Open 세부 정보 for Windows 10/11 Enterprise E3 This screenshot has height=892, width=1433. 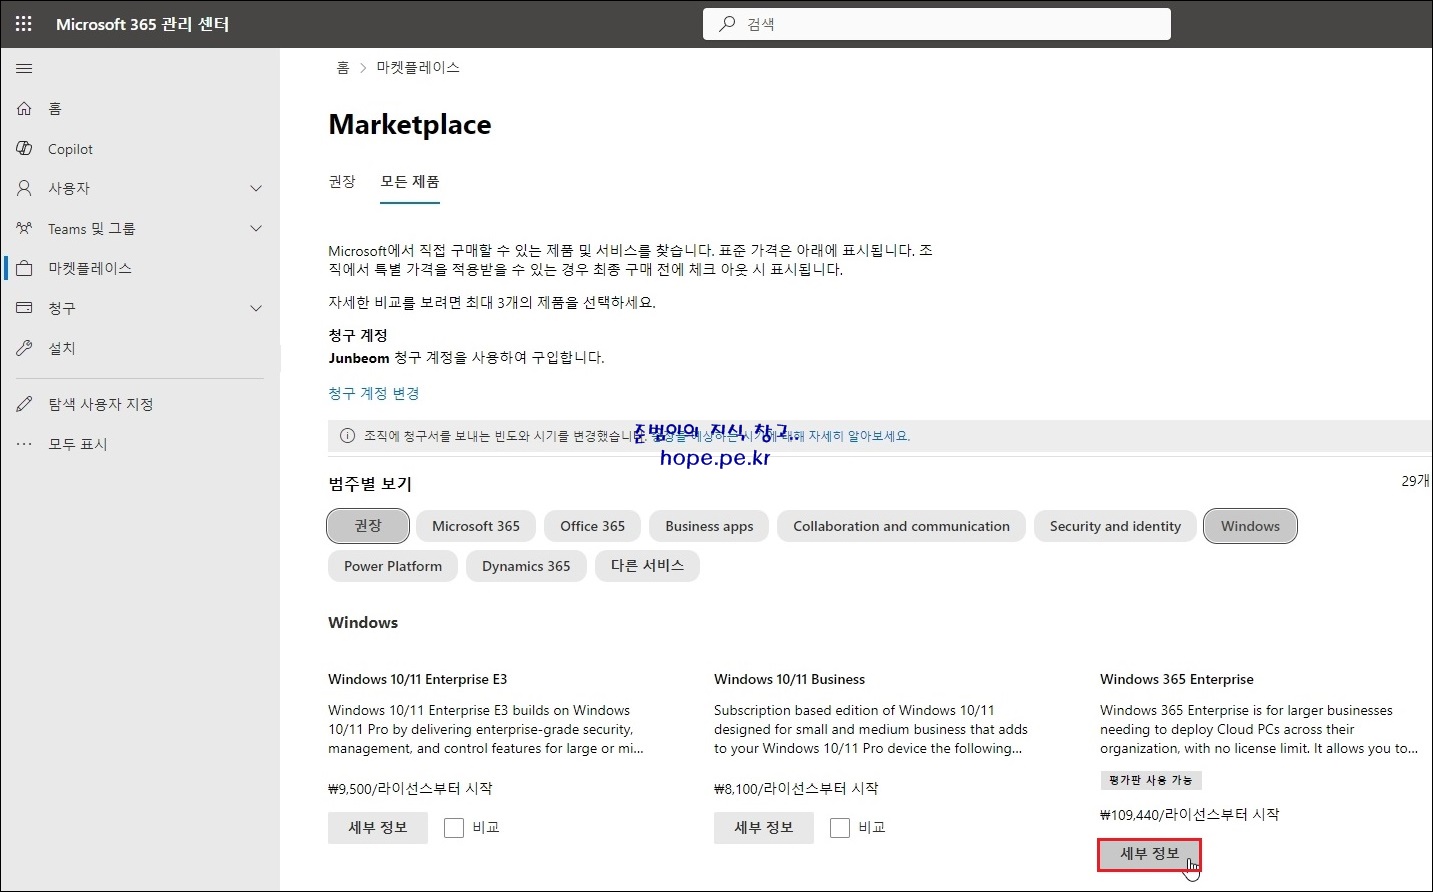[378, 828]
